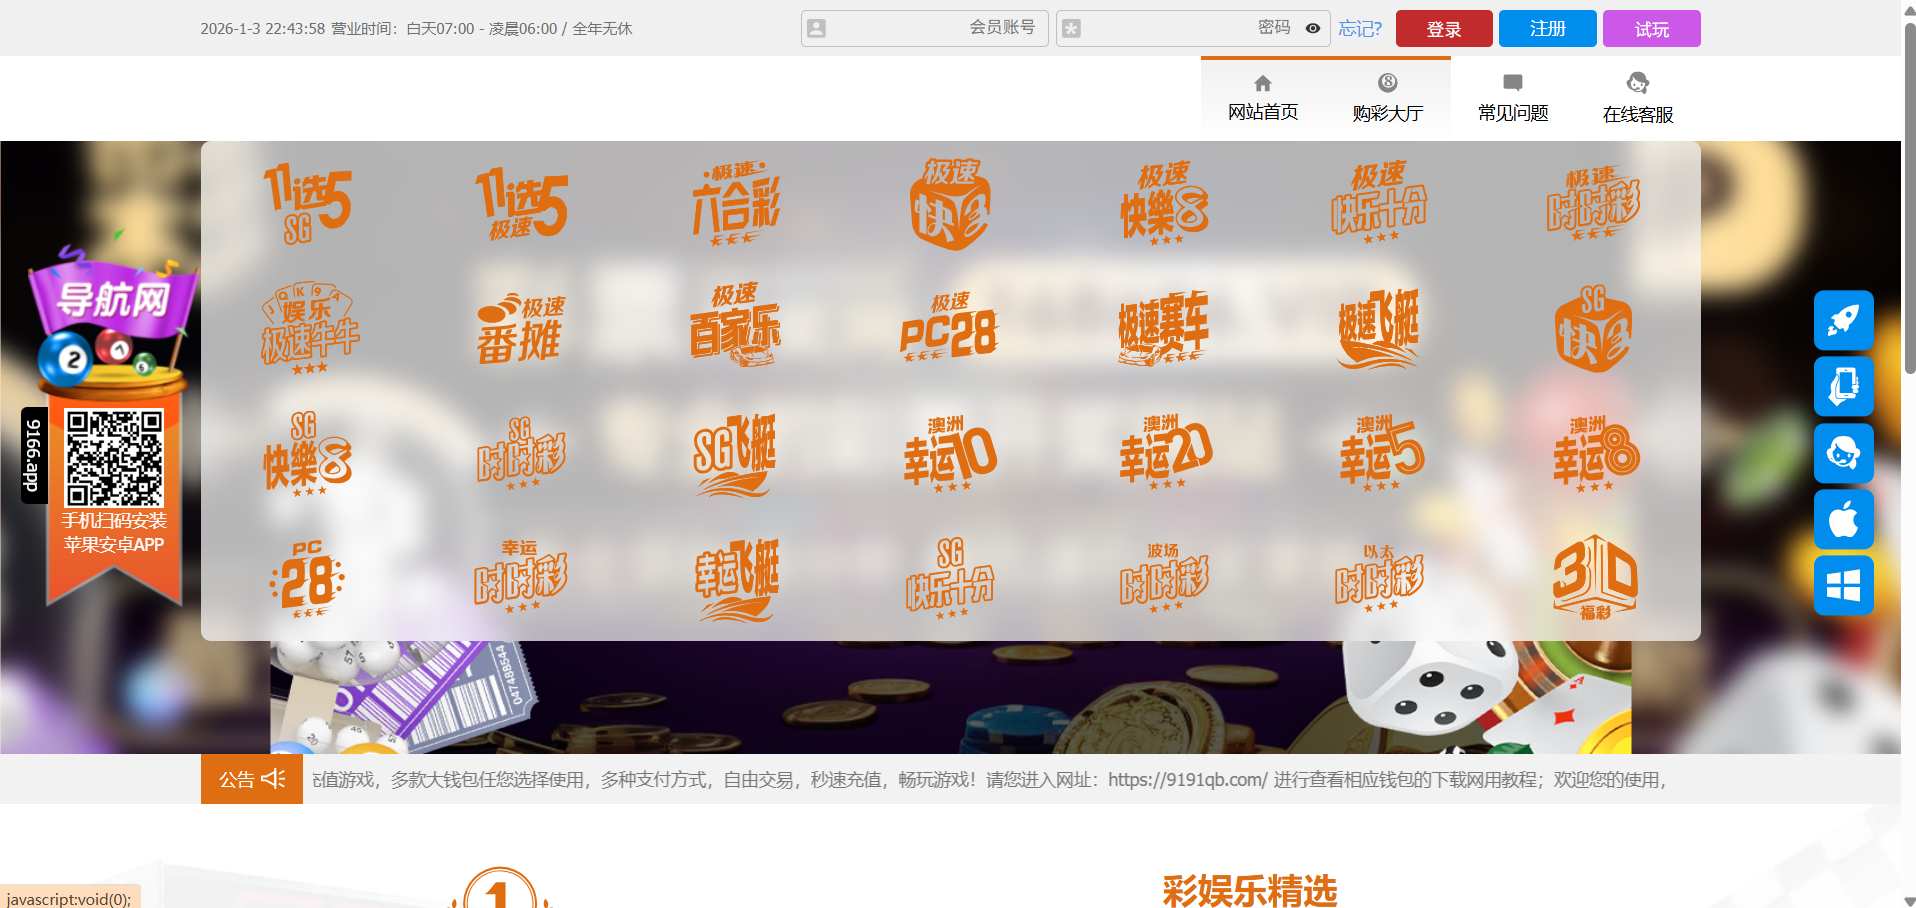
Task: Switch to the 购彩大厅 tab
Action: (x=1387, y=97)
